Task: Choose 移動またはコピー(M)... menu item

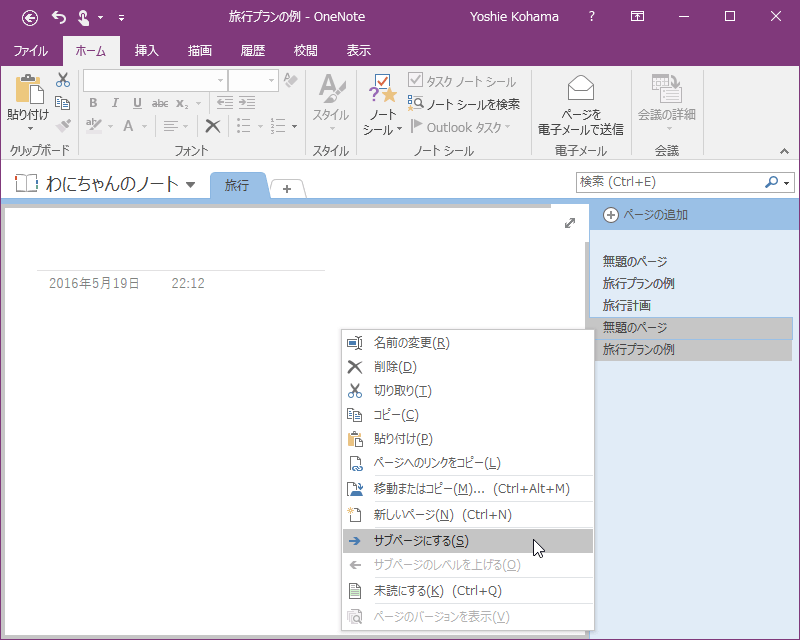Action: coord(467,488)
